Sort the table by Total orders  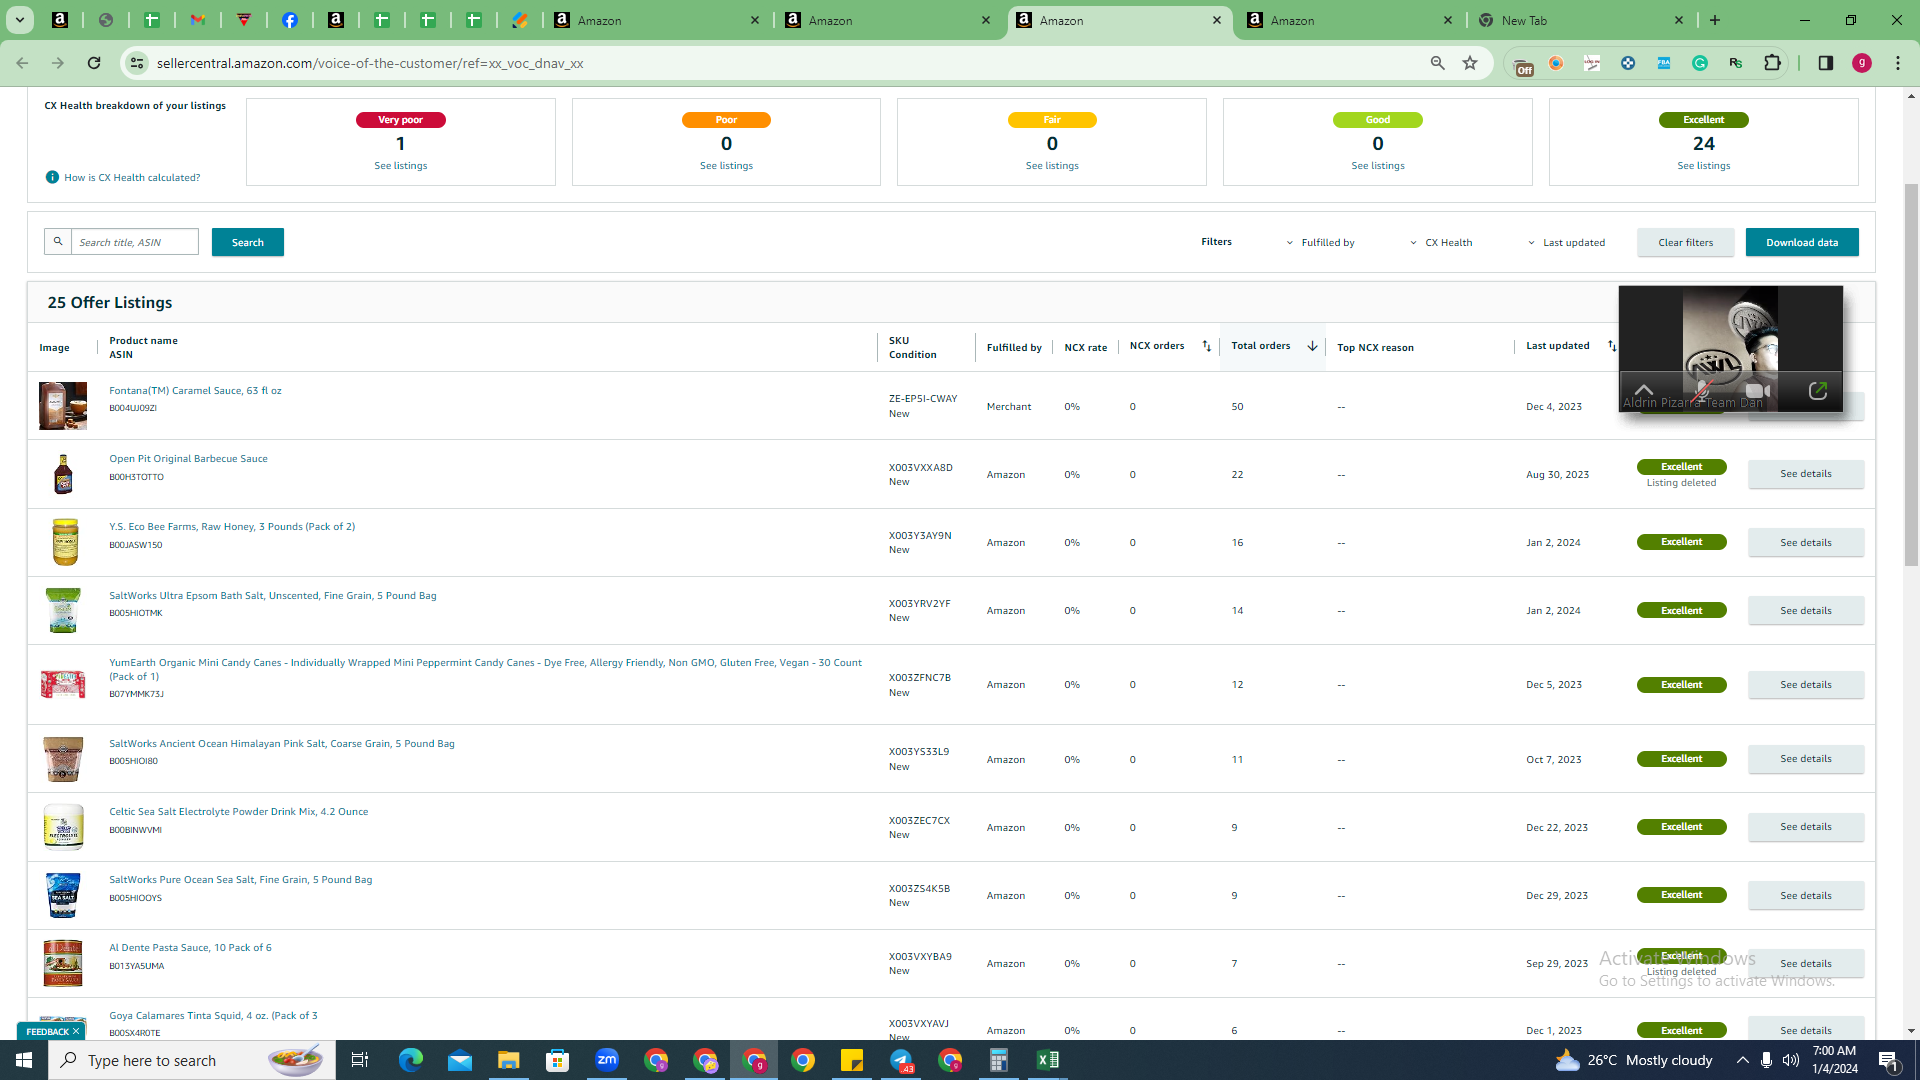tap(1312, 346)
